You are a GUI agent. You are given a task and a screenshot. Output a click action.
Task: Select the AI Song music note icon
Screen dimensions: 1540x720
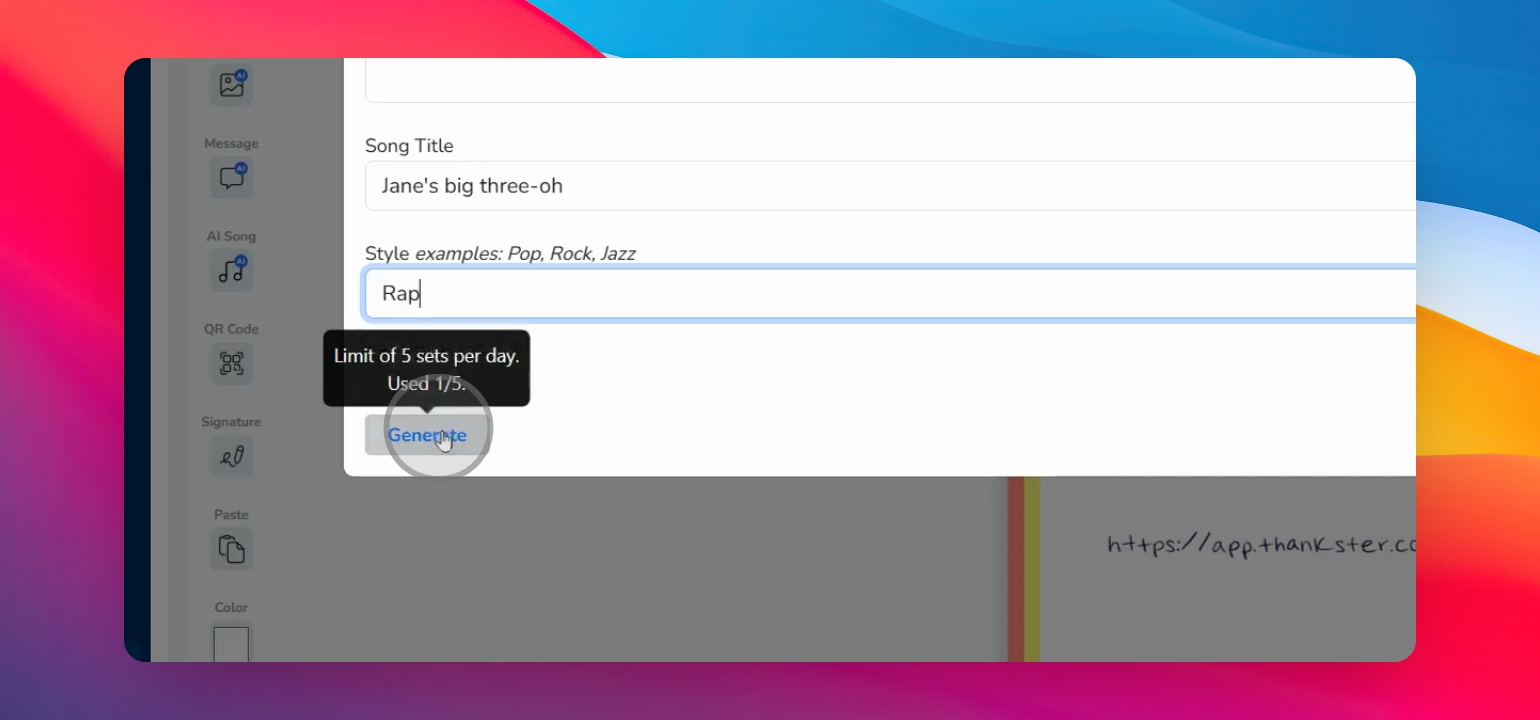(x=232, y=271)
